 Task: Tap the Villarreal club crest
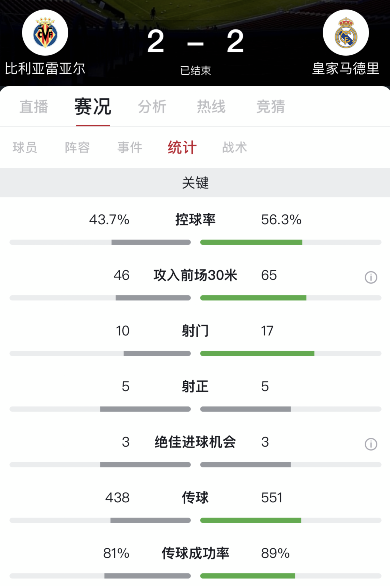pos(45,33)
